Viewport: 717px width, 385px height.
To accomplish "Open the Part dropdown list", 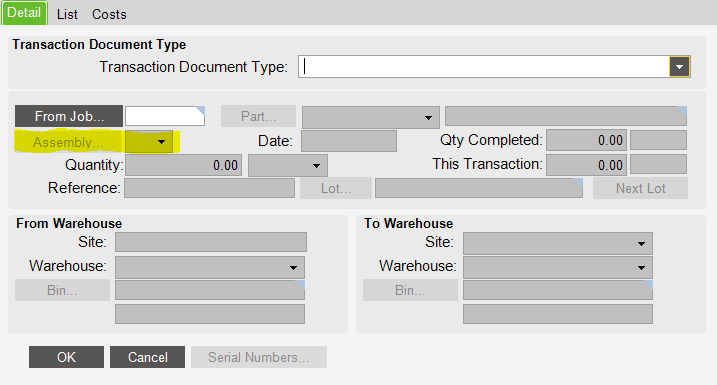I will pos(370,118).
